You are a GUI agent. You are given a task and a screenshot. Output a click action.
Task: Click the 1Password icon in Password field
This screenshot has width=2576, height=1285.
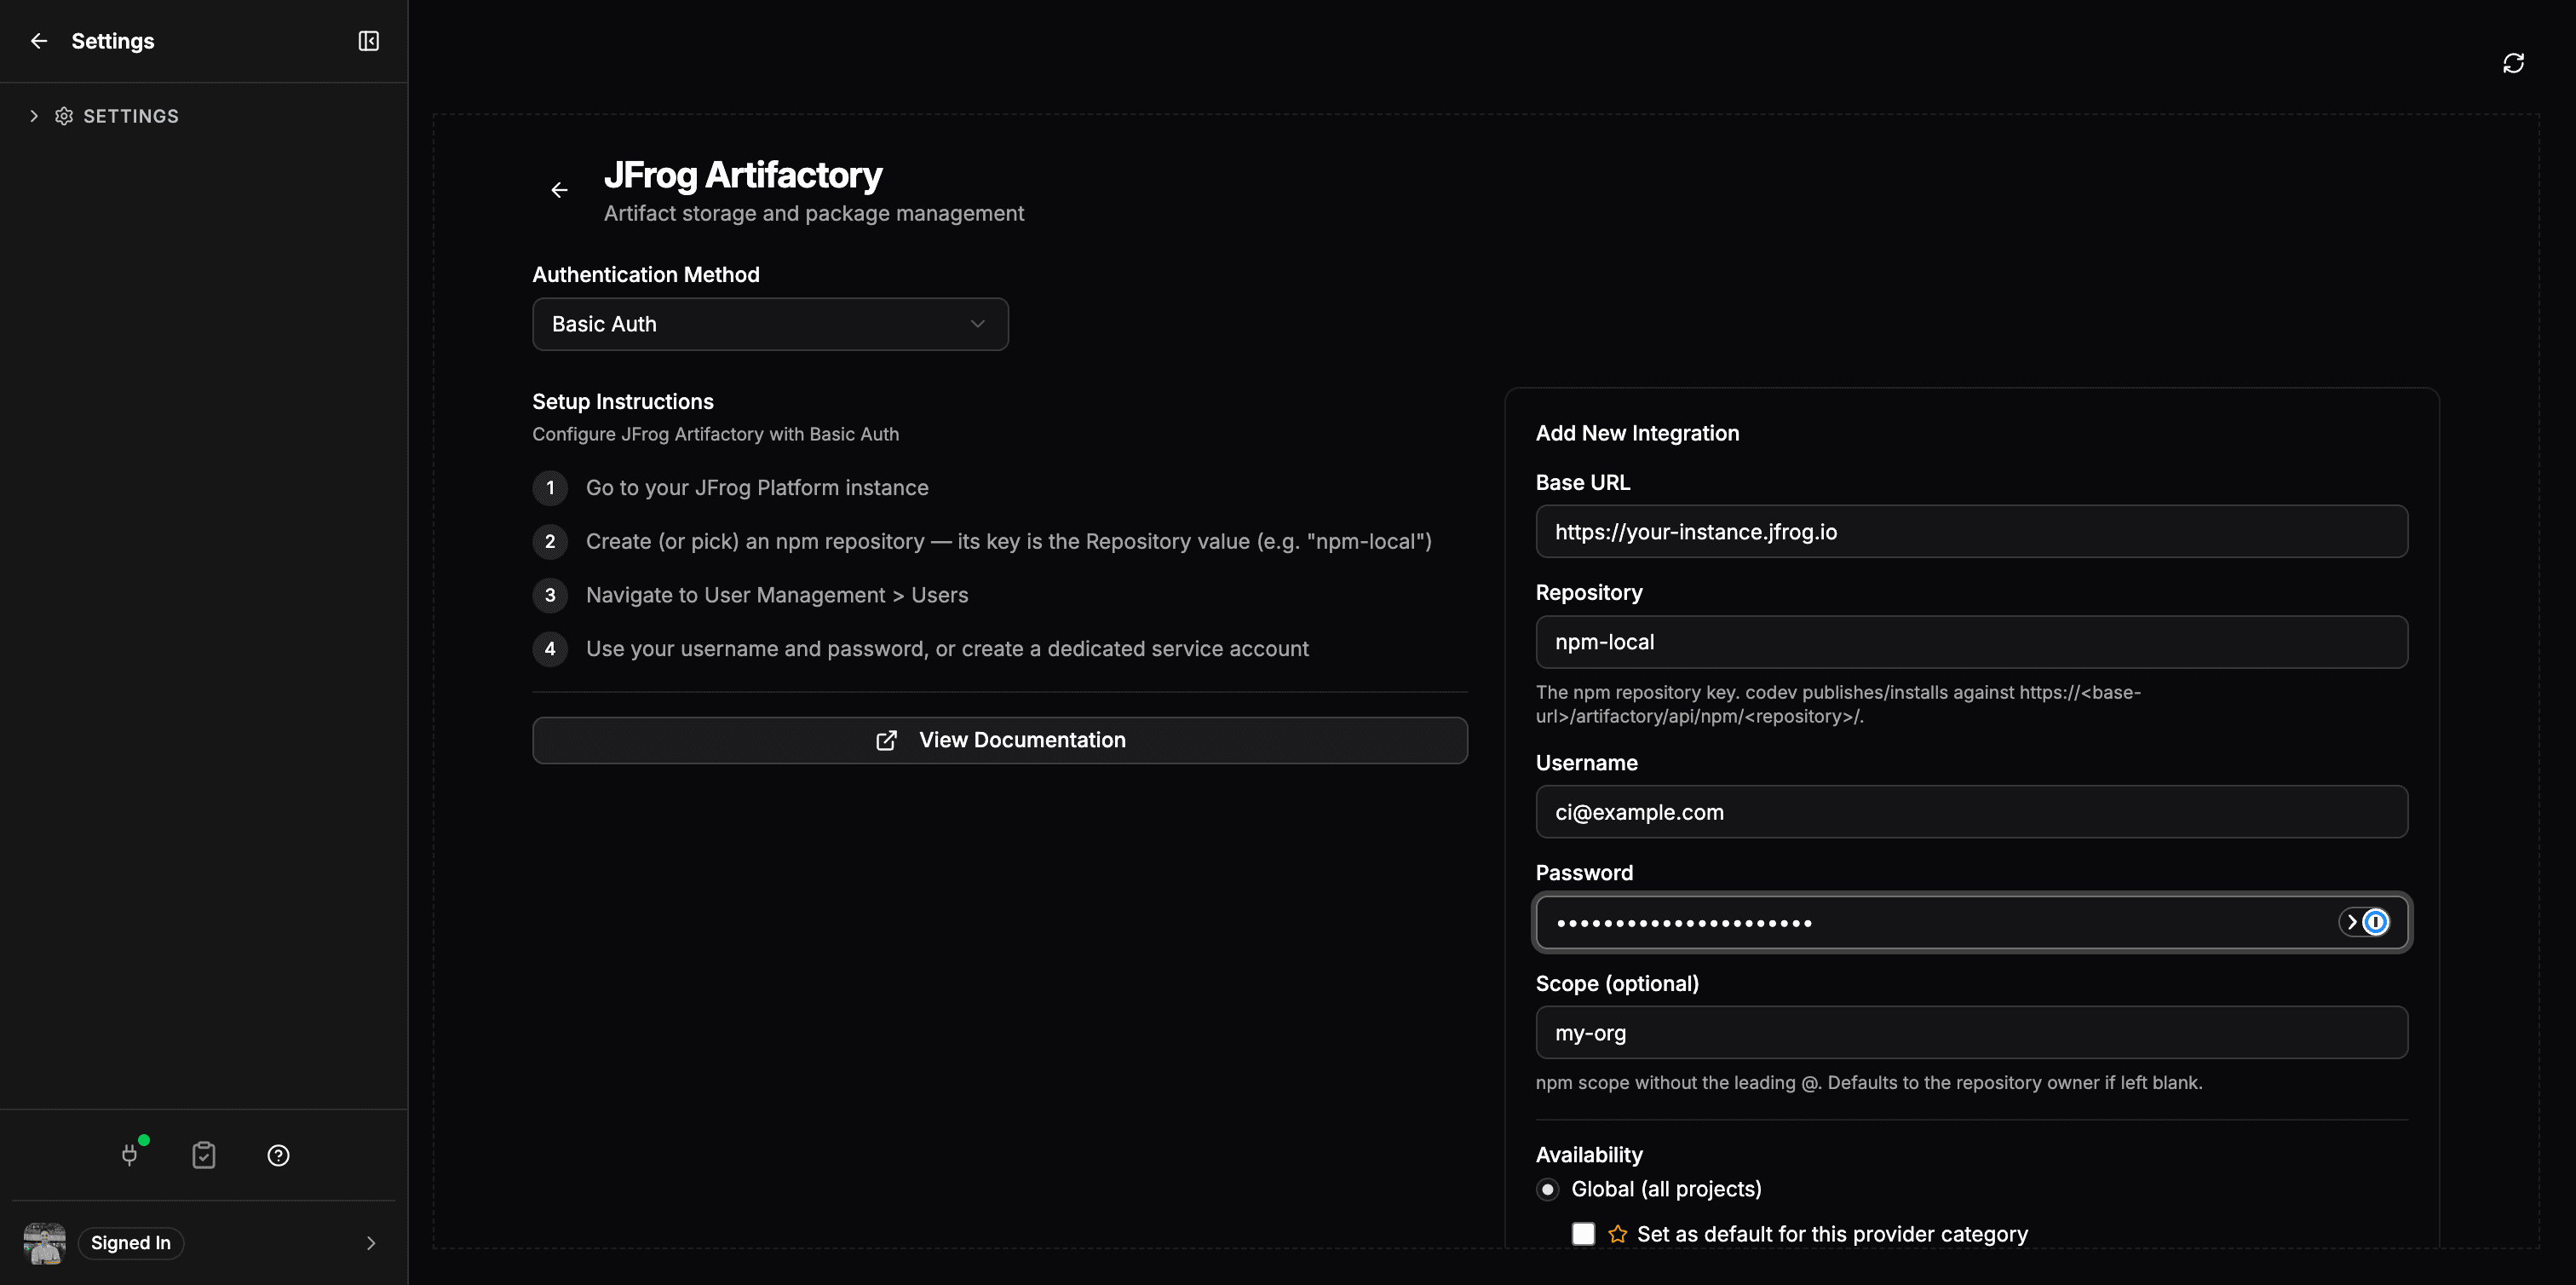(2376, 922)
